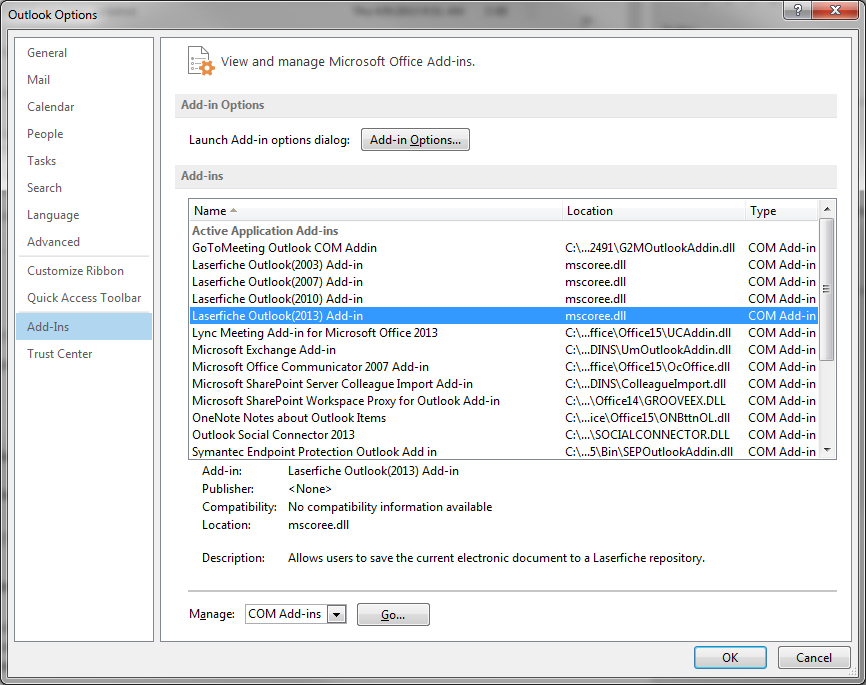
Task: Select Laserfiche Outlook(2003) Add-in row
Action: (x=504, y=265)
